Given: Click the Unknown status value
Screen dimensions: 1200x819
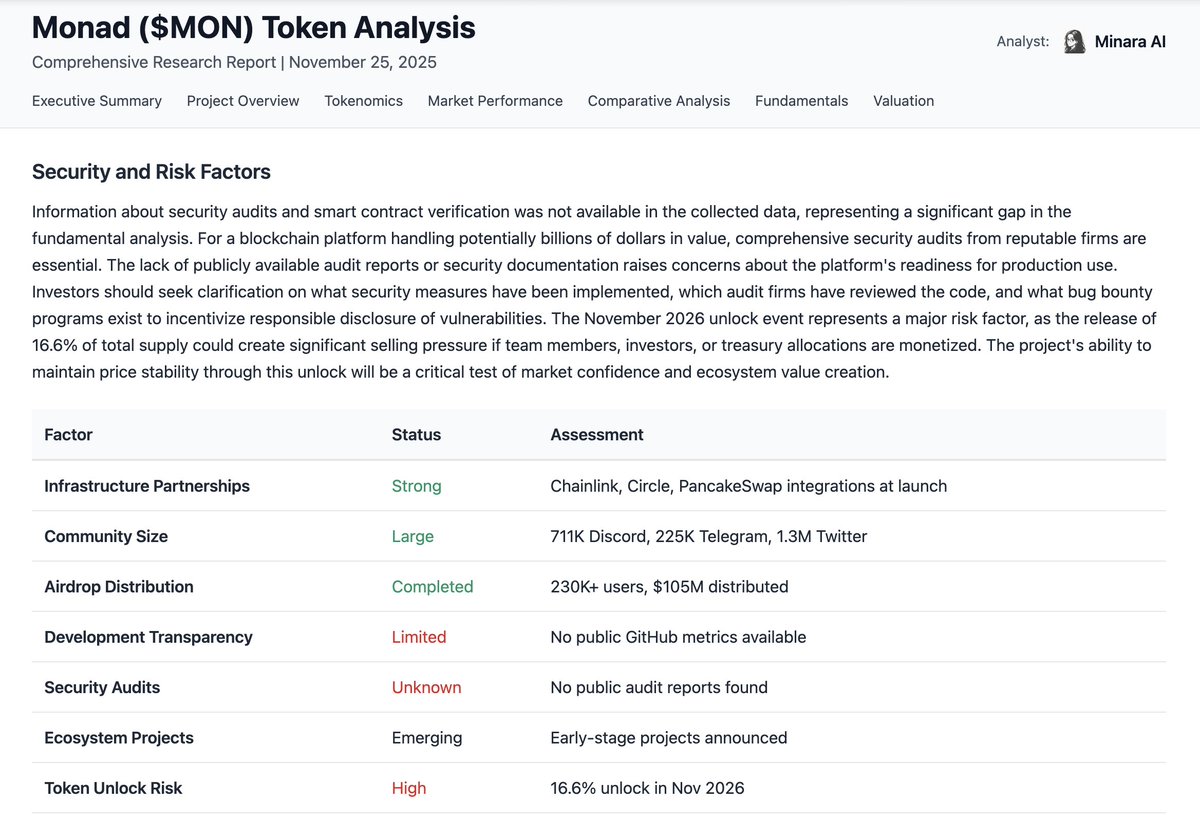Looking at the screenshot, I should pyautogui.click(x=426, y=687).
